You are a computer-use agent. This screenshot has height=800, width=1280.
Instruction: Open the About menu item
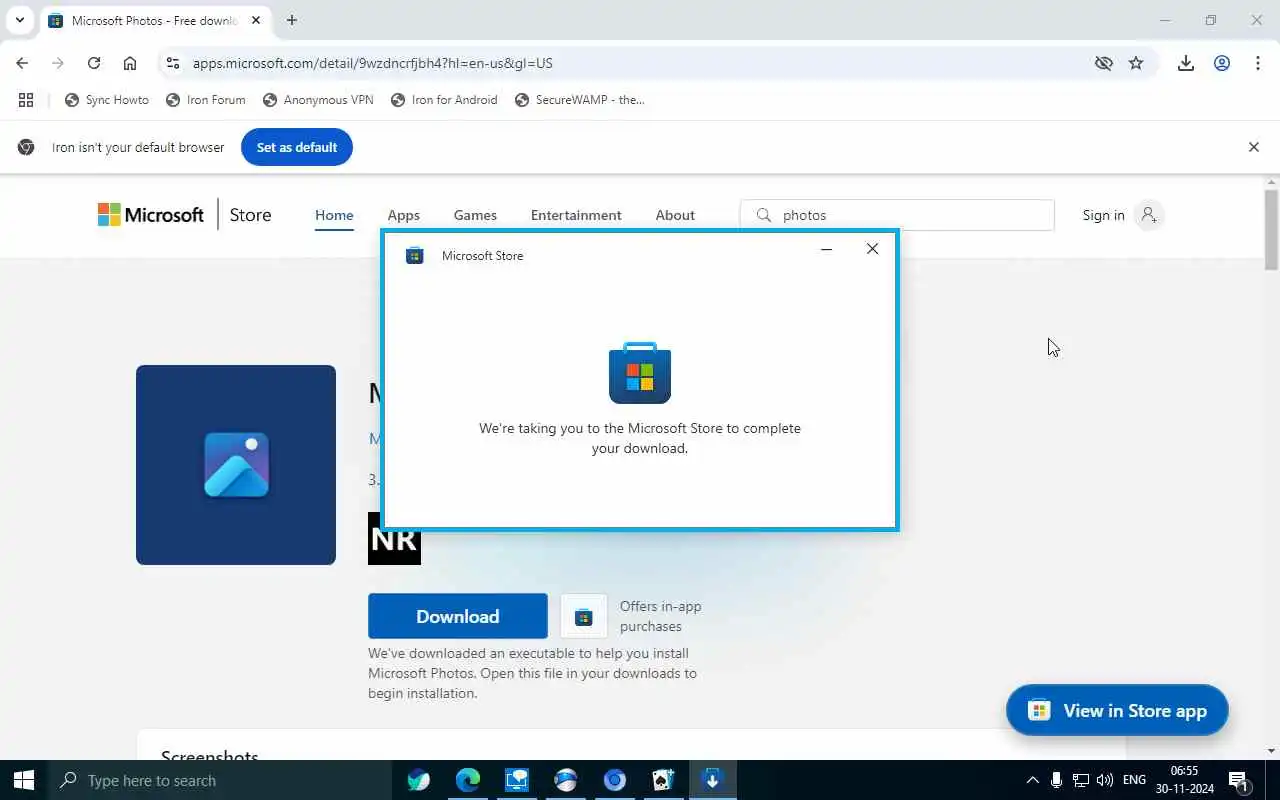point(675,215)
